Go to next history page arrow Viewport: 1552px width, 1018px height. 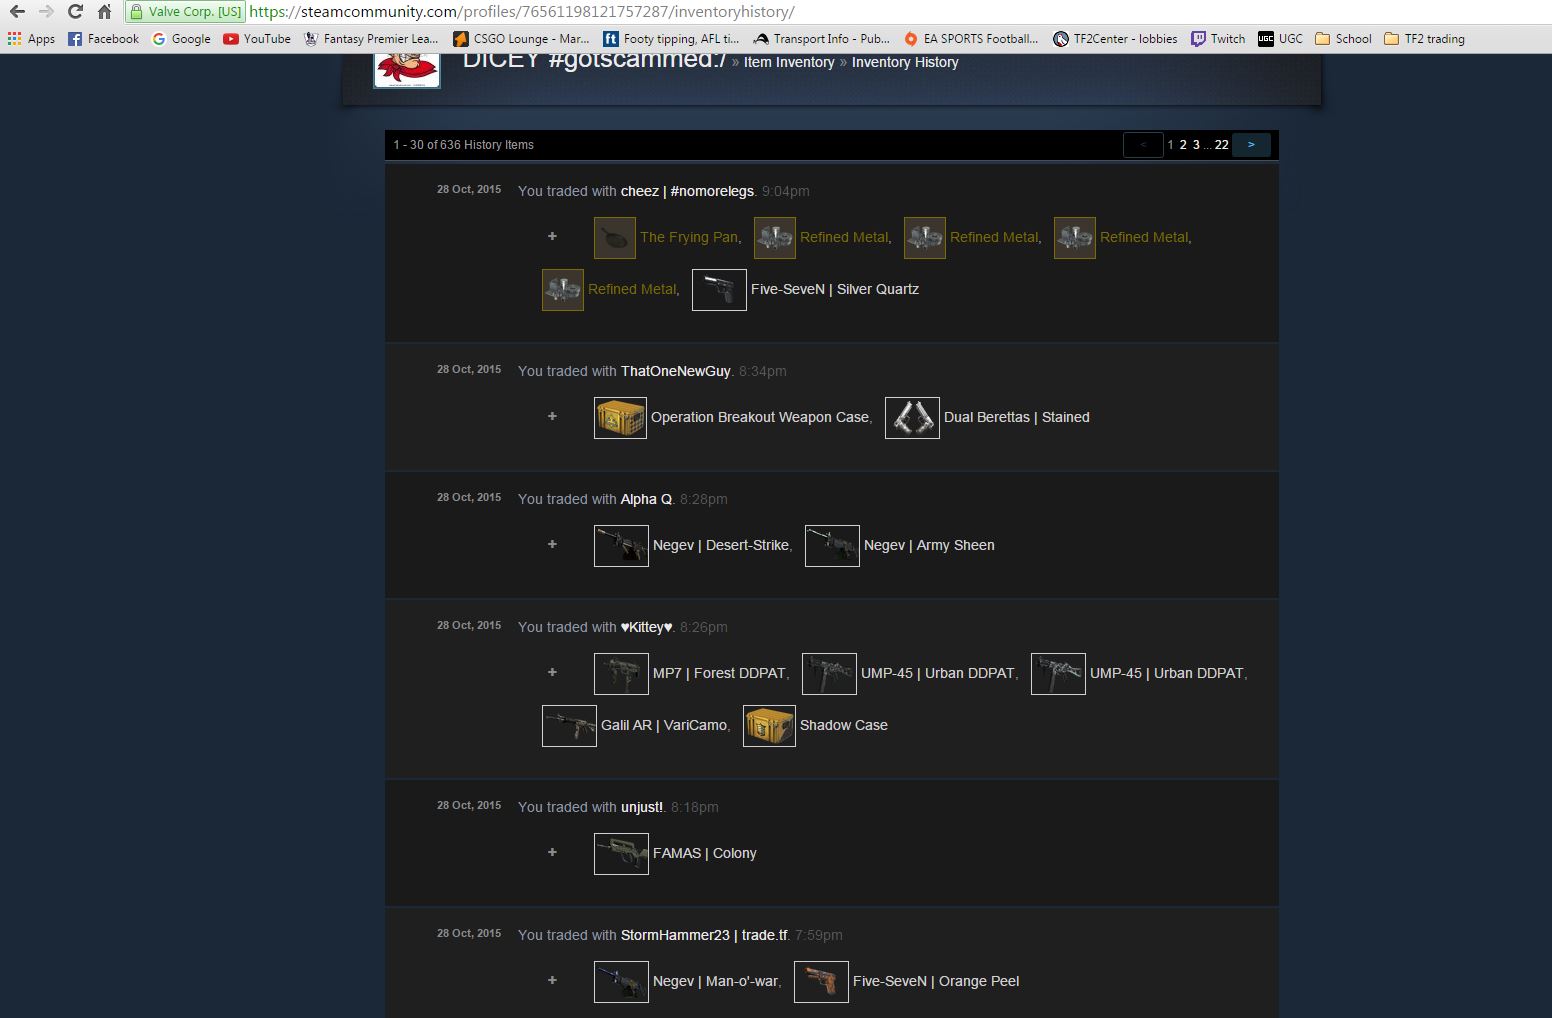coord(1251,145)
